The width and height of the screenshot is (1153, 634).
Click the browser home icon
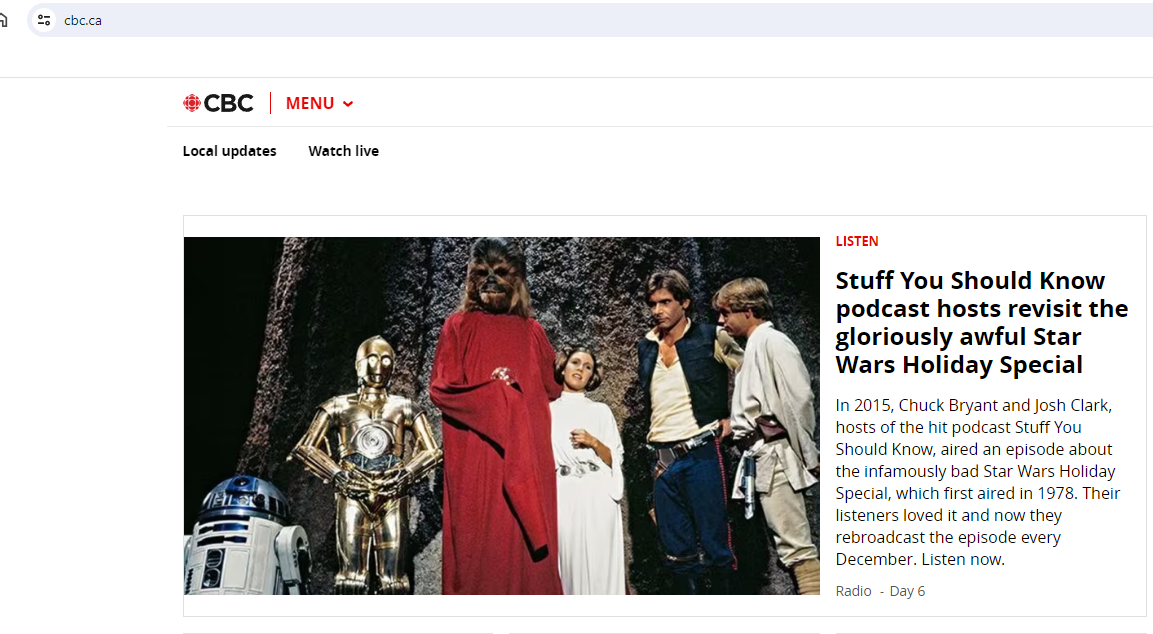(3, 20)
